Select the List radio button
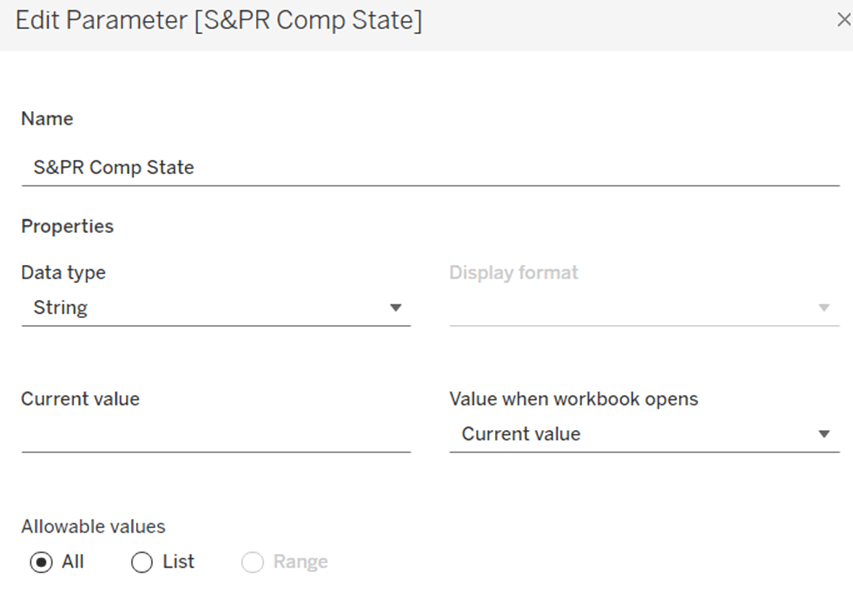 (x=141, y=562)
